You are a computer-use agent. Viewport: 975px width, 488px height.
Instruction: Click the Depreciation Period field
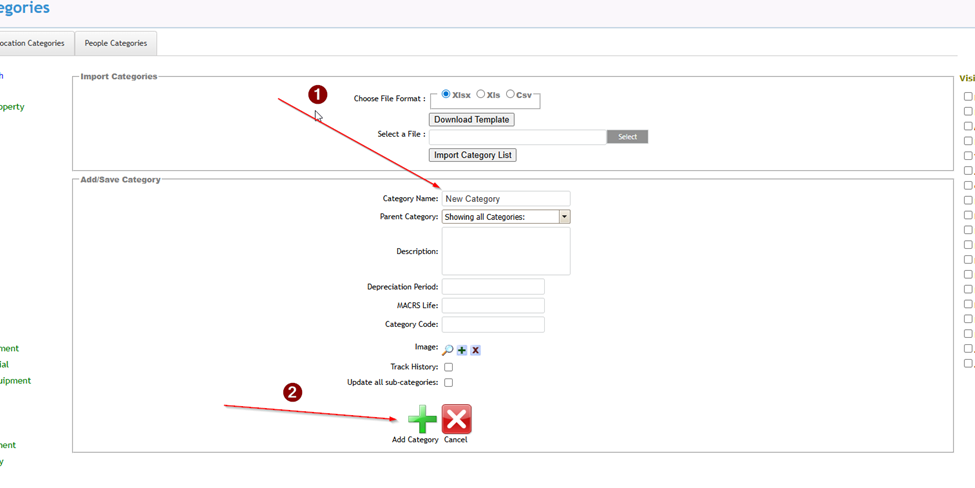(493, 287)
